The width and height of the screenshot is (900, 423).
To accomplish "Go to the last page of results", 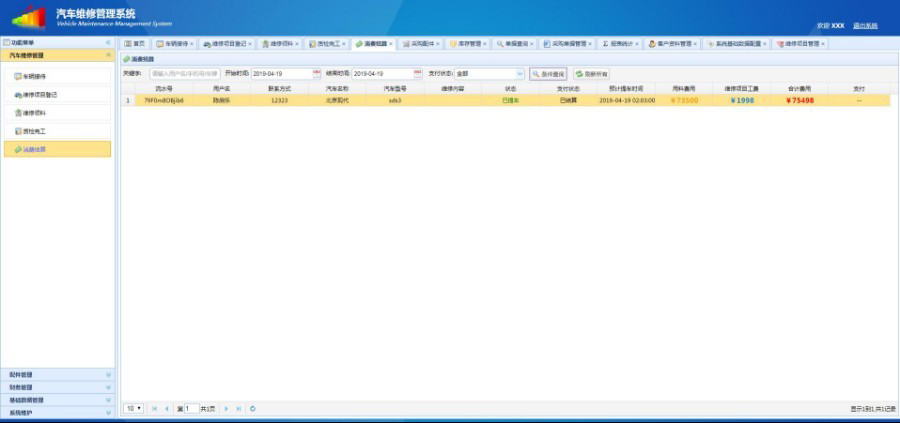I will click(238, 408).
